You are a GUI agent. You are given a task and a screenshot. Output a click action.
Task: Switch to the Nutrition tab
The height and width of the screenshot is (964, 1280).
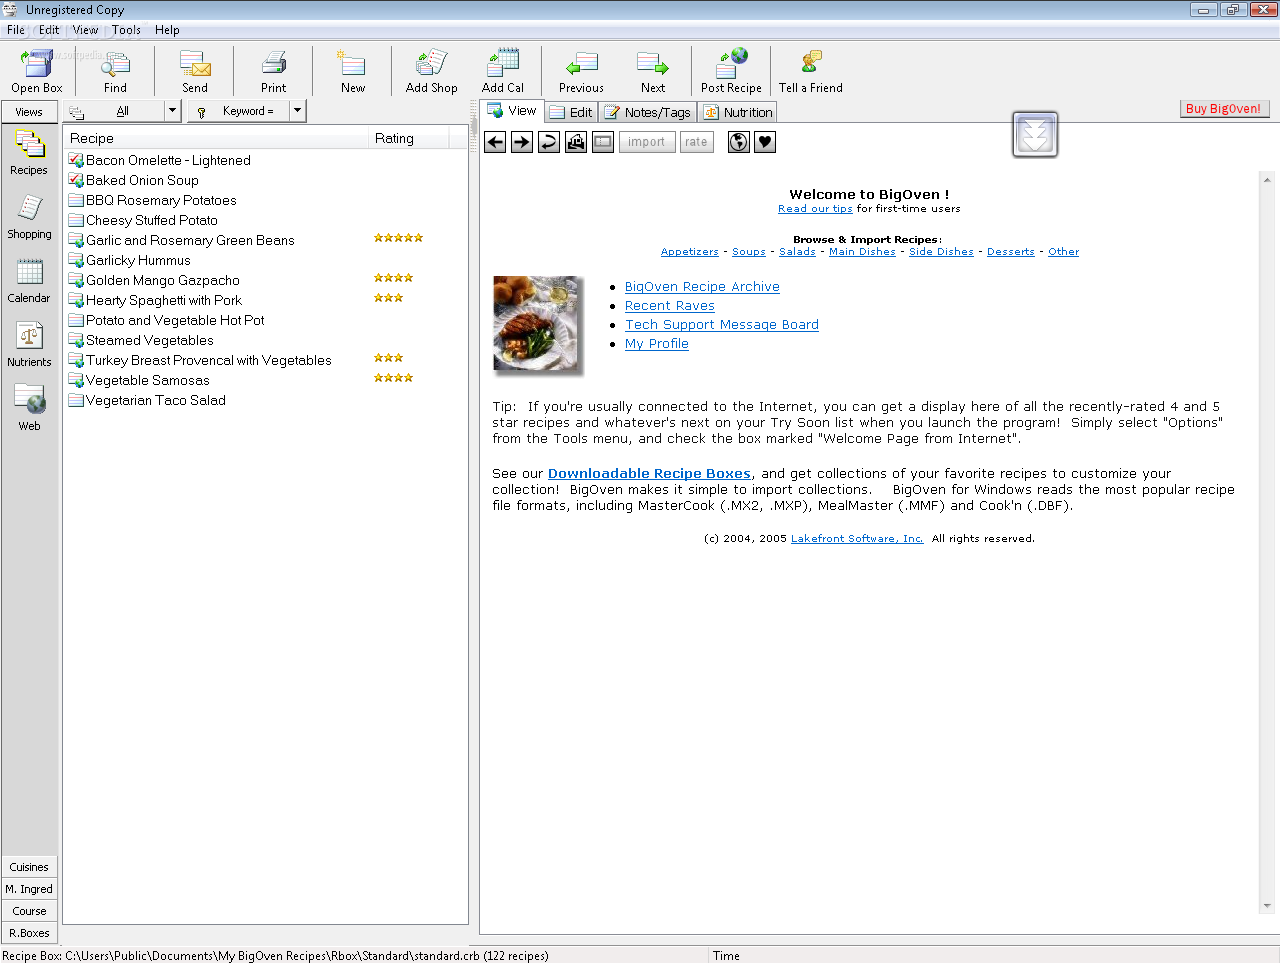point(738,112)
